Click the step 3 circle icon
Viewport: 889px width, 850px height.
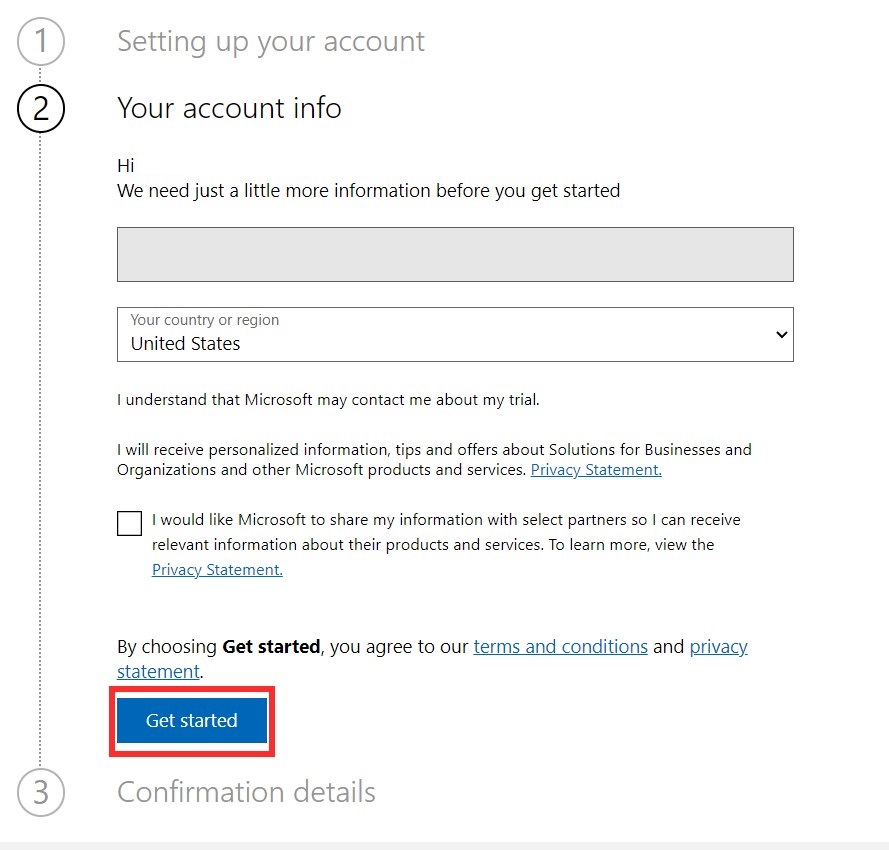tap(41, 792)
